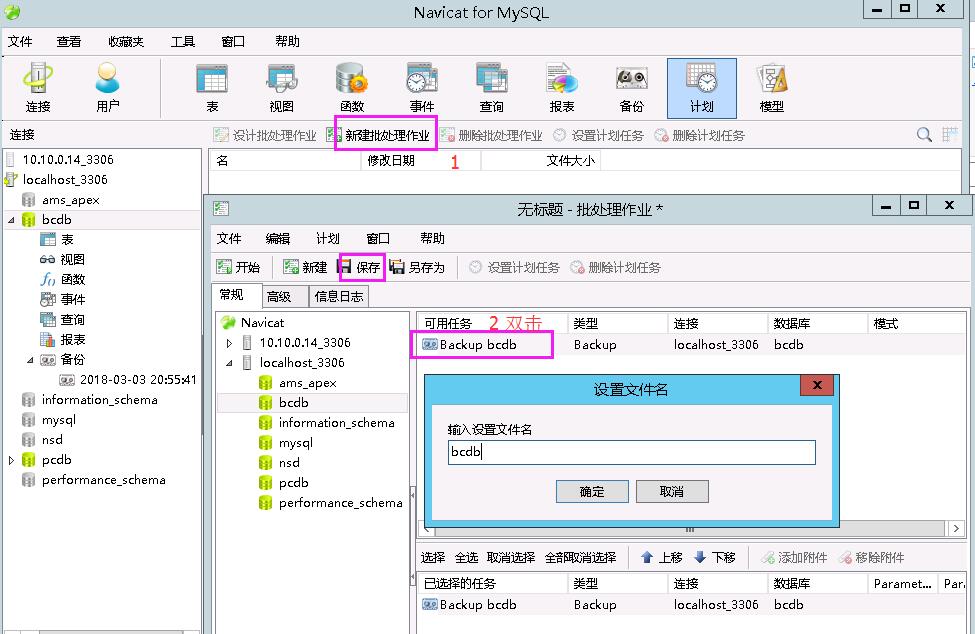Expand the pcdb database in sidebar
975x634 pixels.
tap(12, 460)
